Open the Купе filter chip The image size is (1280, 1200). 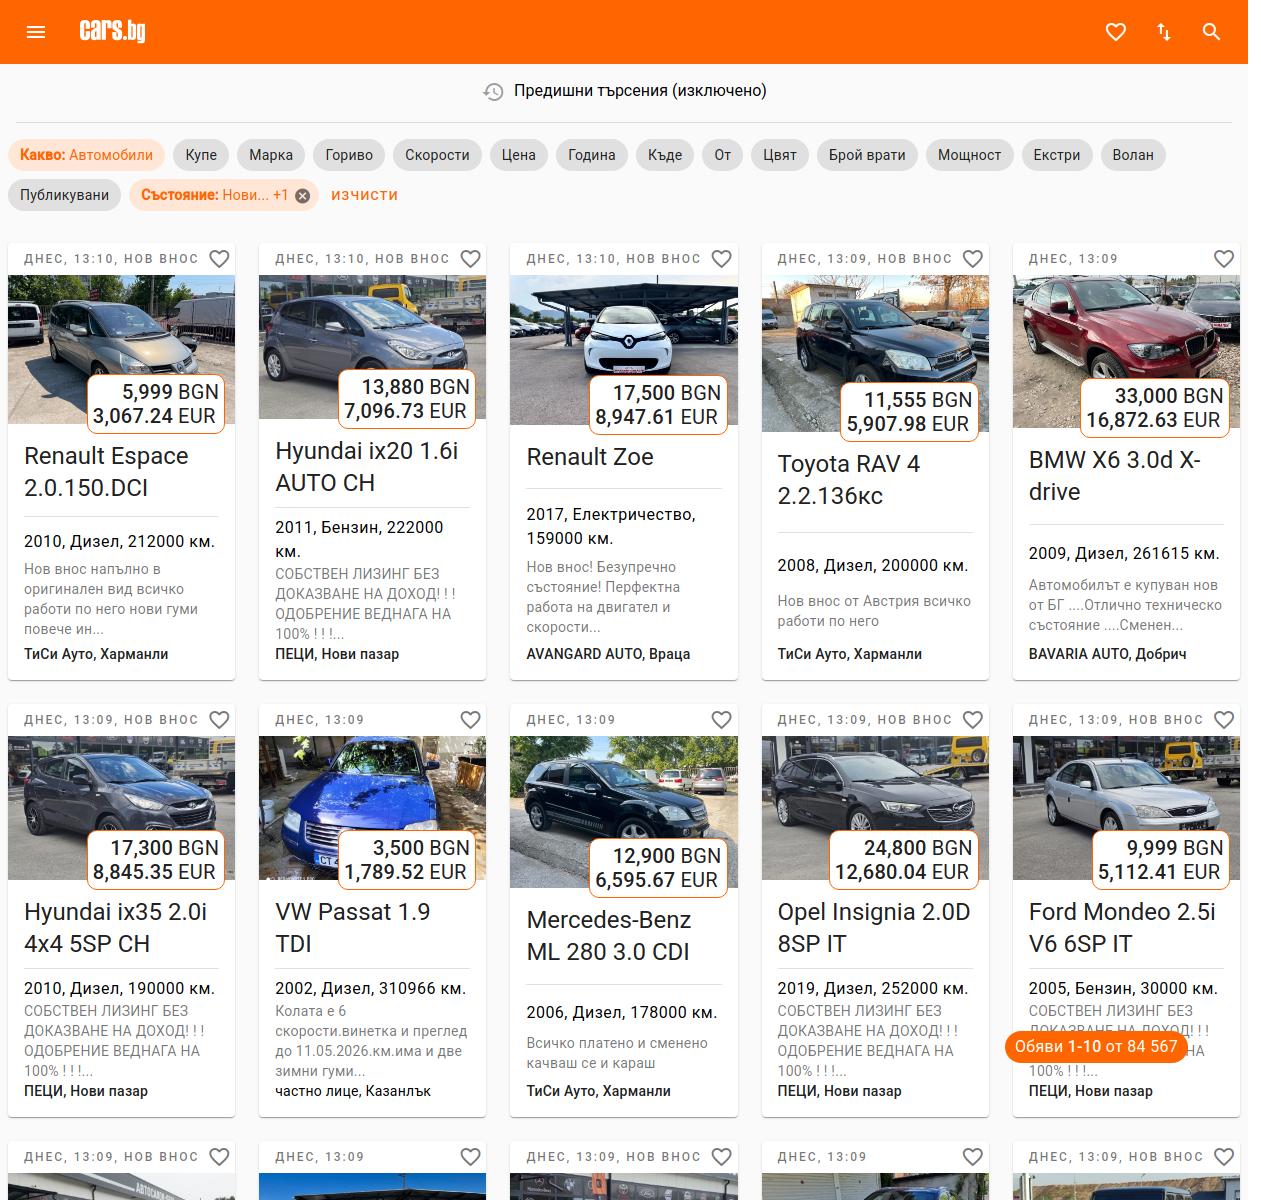pos(201,155)
